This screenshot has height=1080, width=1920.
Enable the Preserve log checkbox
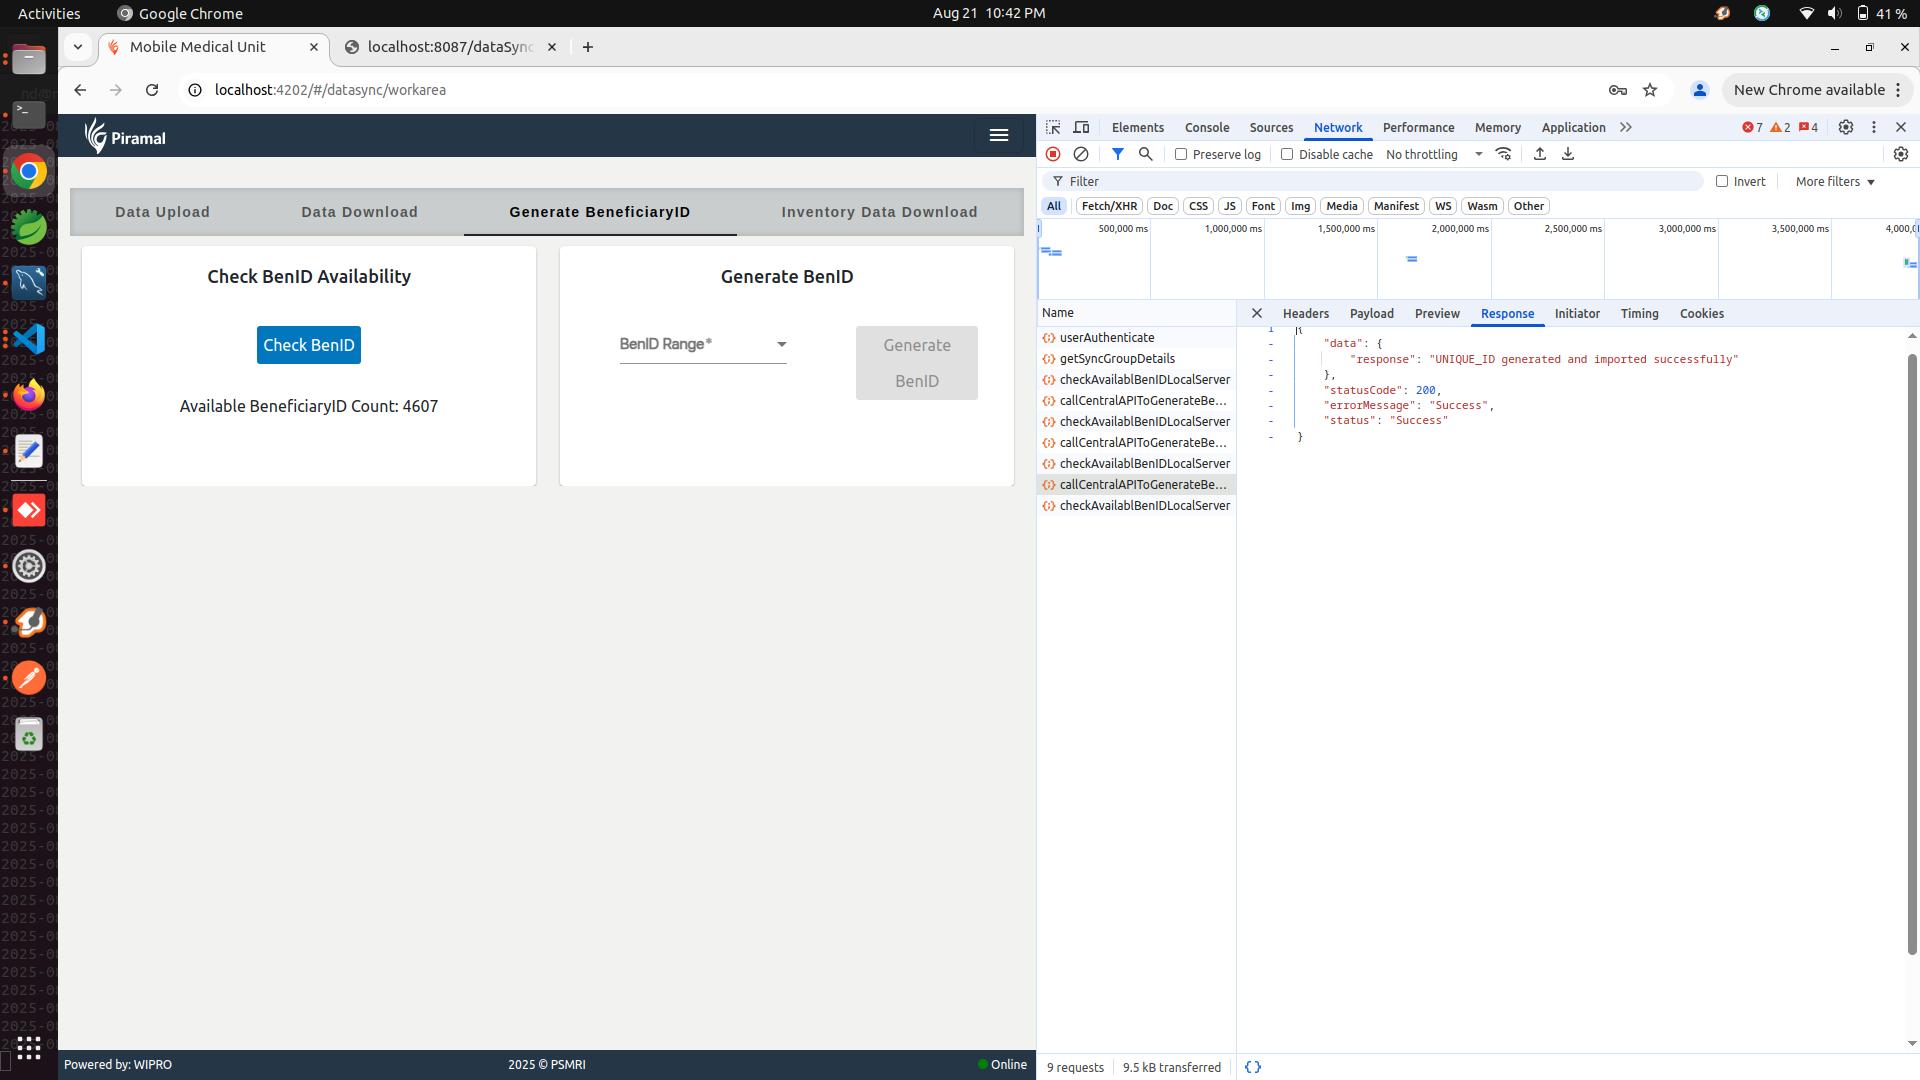1181,154
